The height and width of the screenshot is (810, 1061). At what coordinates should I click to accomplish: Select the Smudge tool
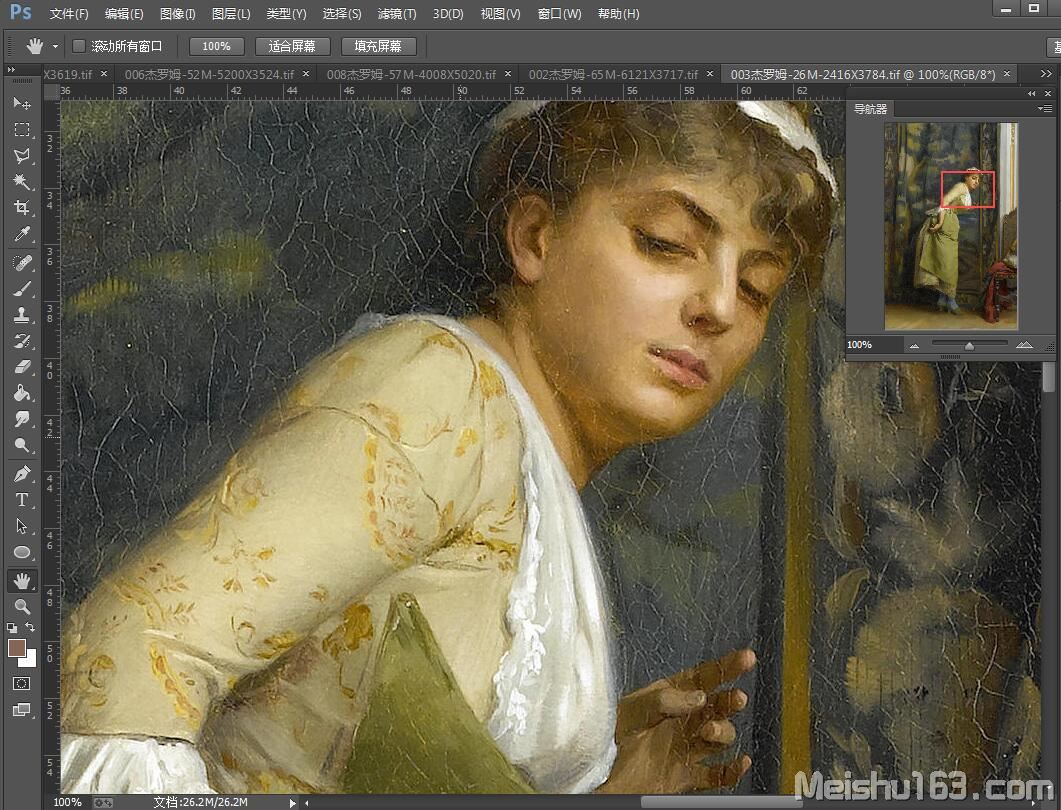(x=22, y=419)
